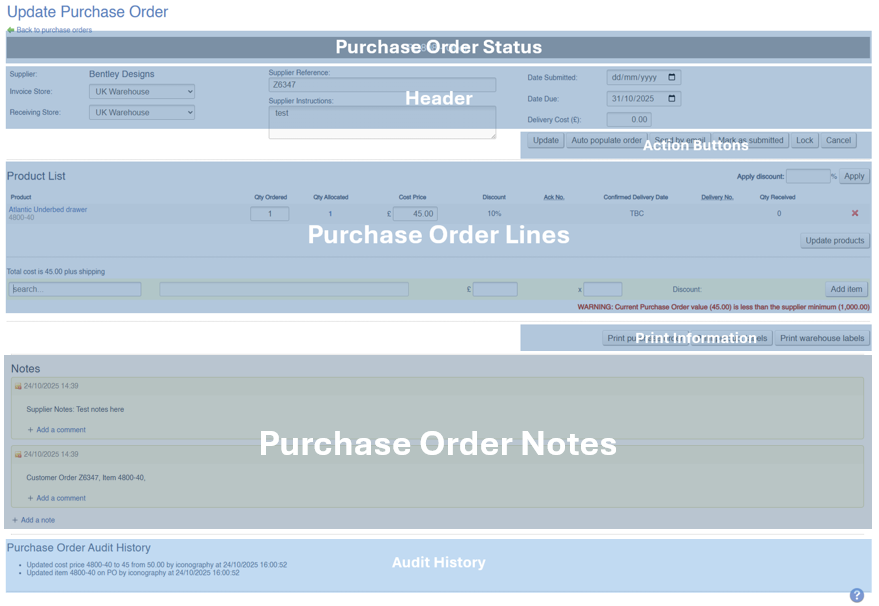The height and width of the screenshot is (606, 879).
Task: Open the Date Due calendar picker icon
Action: point(672,99)
